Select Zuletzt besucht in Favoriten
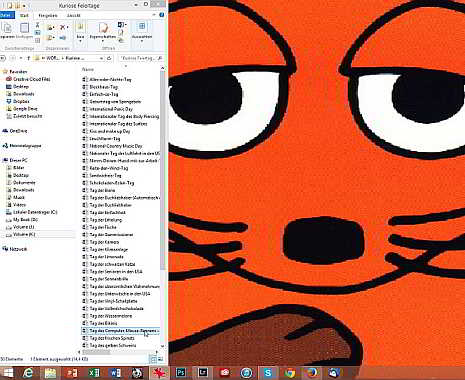 pos(27,116)
